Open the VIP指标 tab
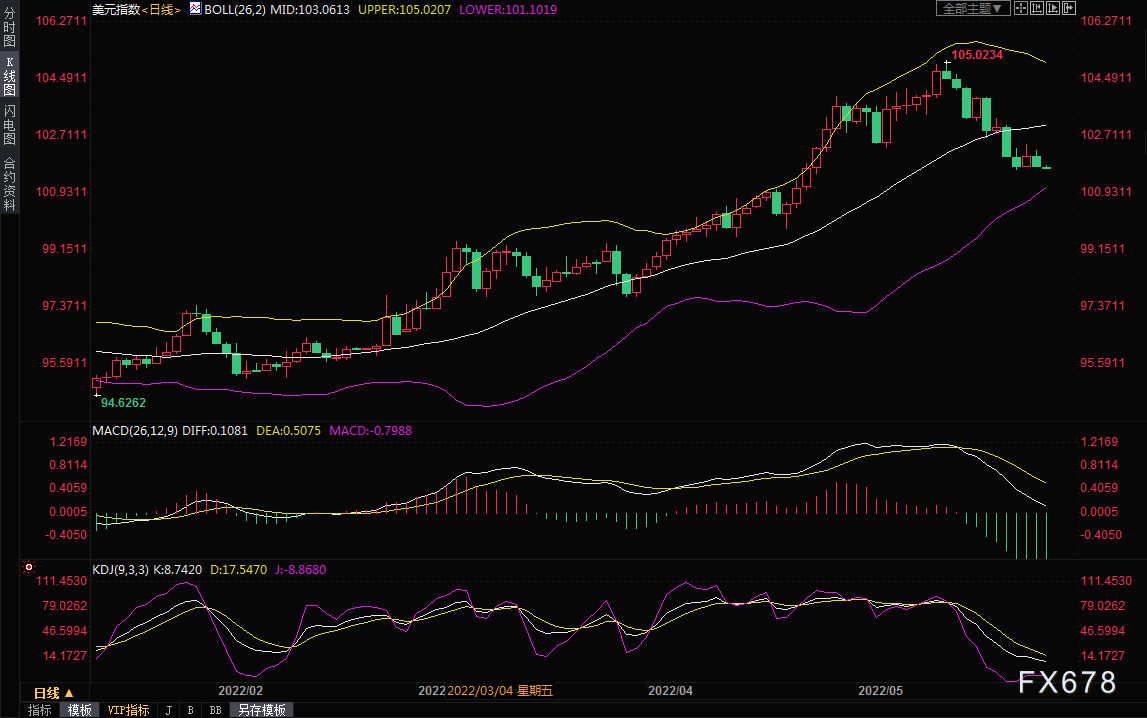Screen dimensions: 1147x718 tap(128, 710)
